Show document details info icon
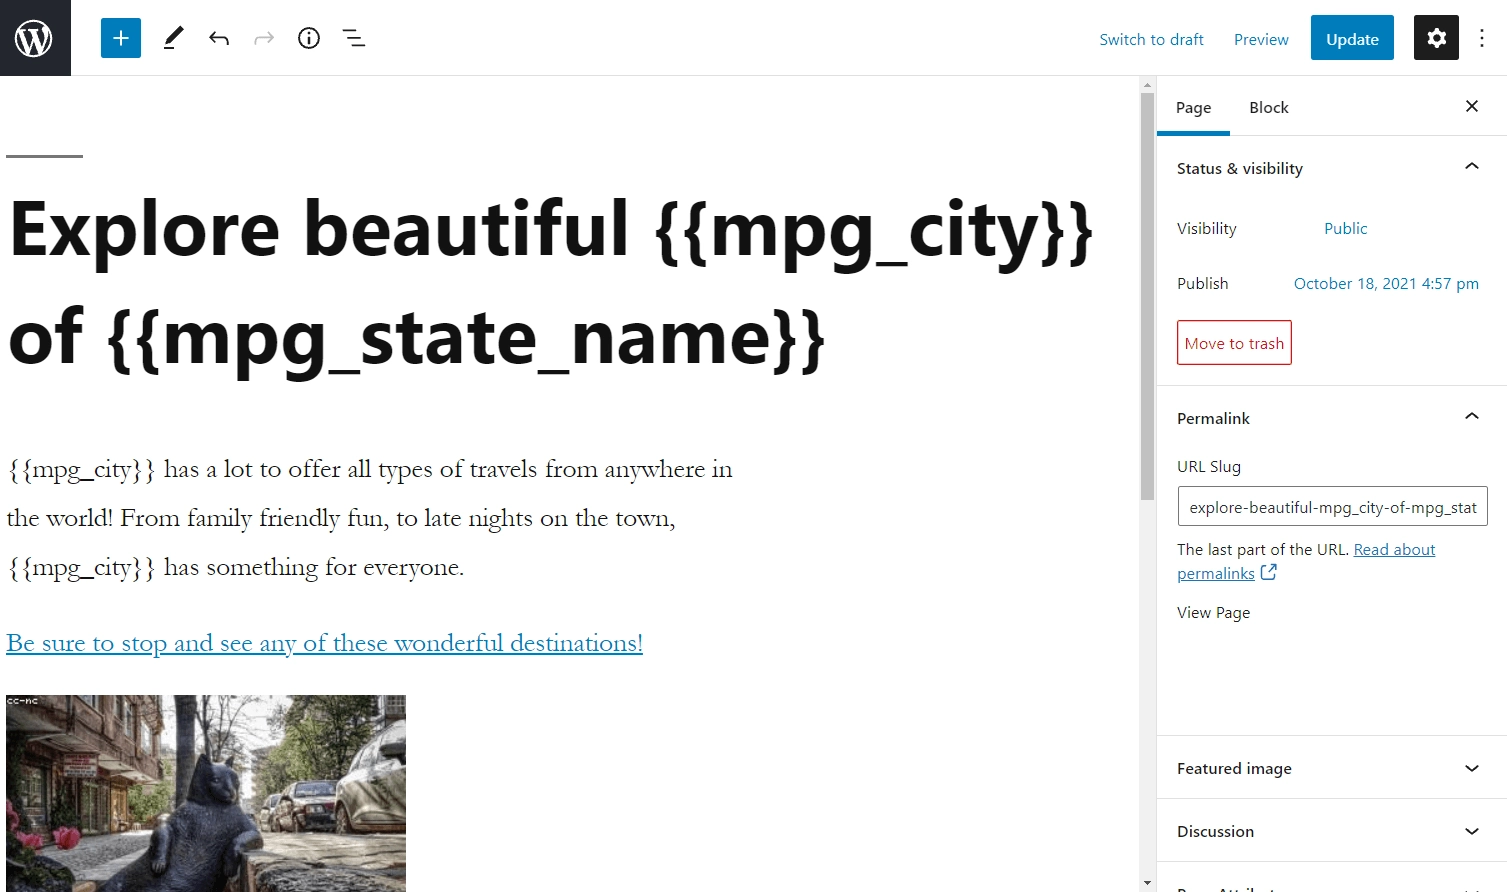This screenshot has width=1507, height=892. point(309,38)
